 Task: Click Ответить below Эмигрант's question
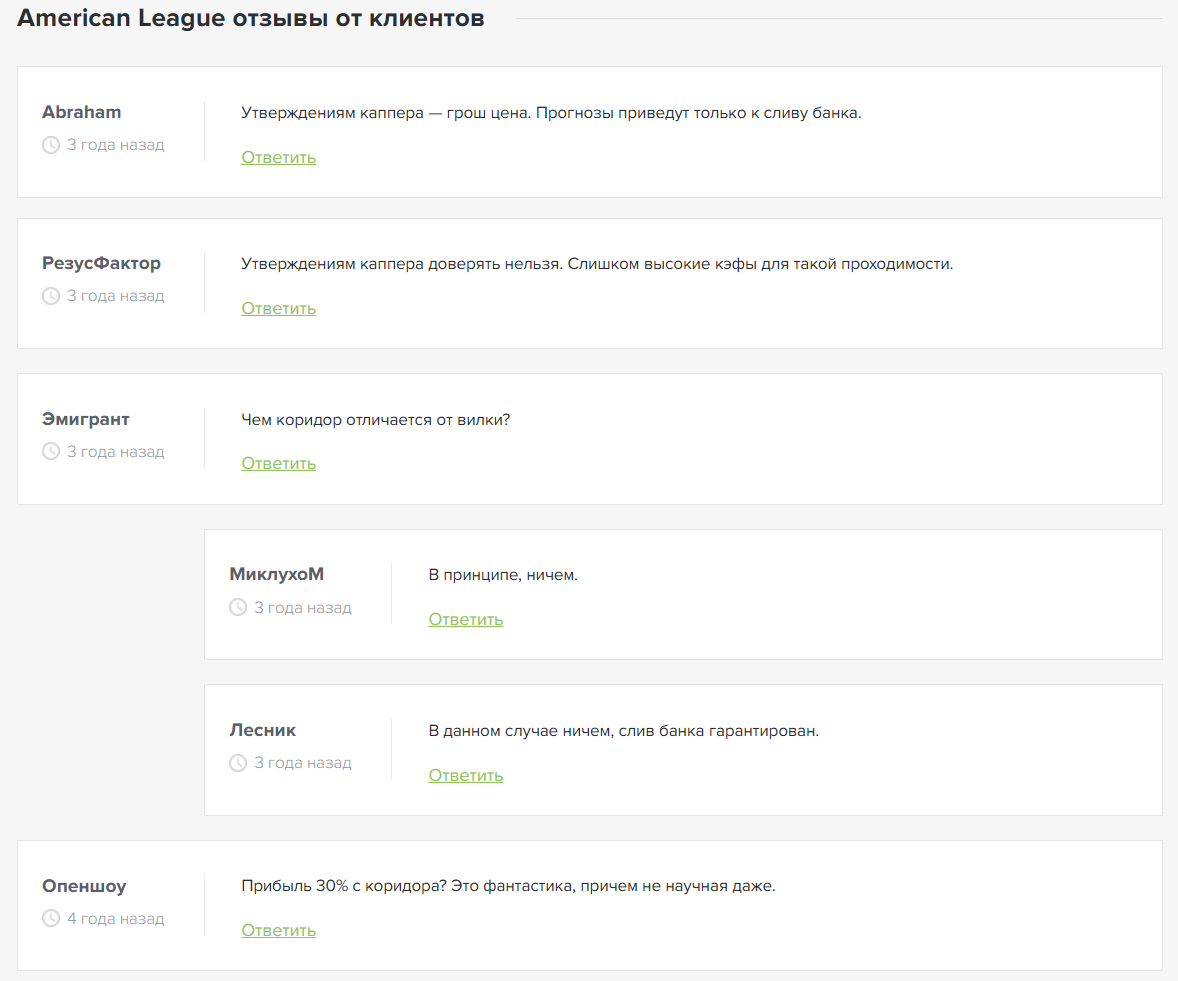[278, 463]
